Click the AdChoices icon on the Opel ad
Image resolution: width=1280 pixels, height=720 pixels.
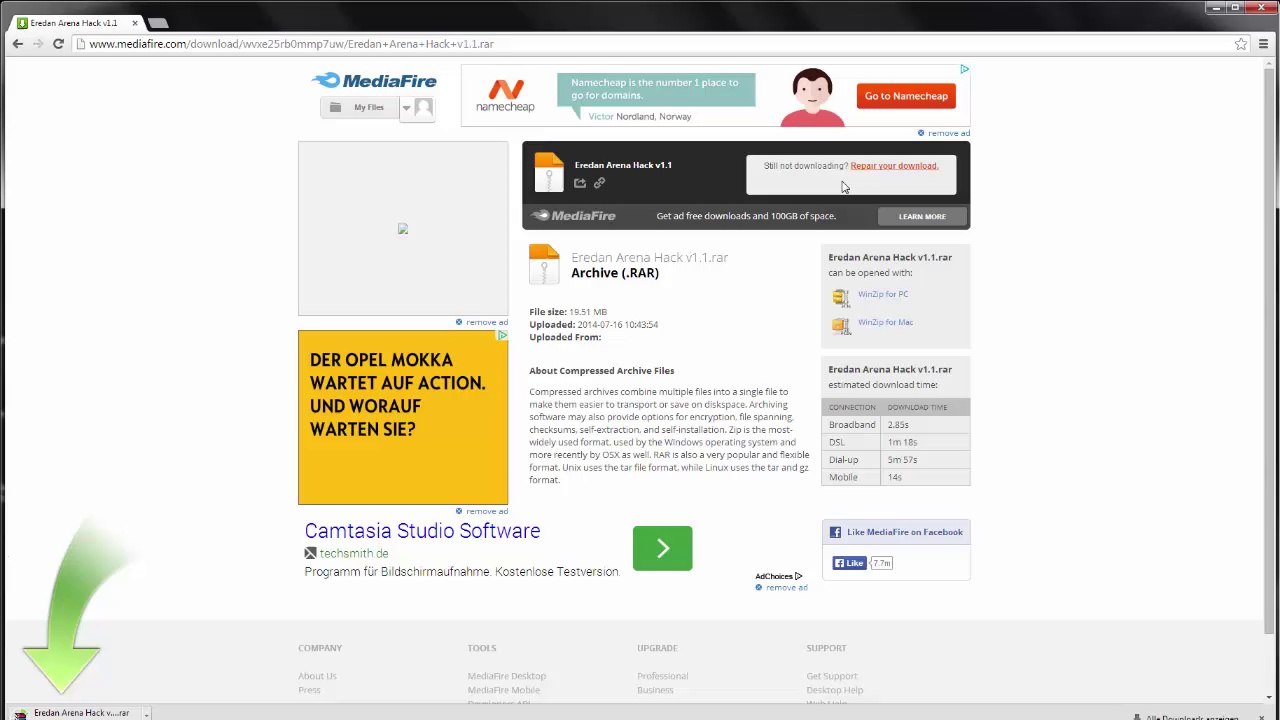(x=502, y=336)
